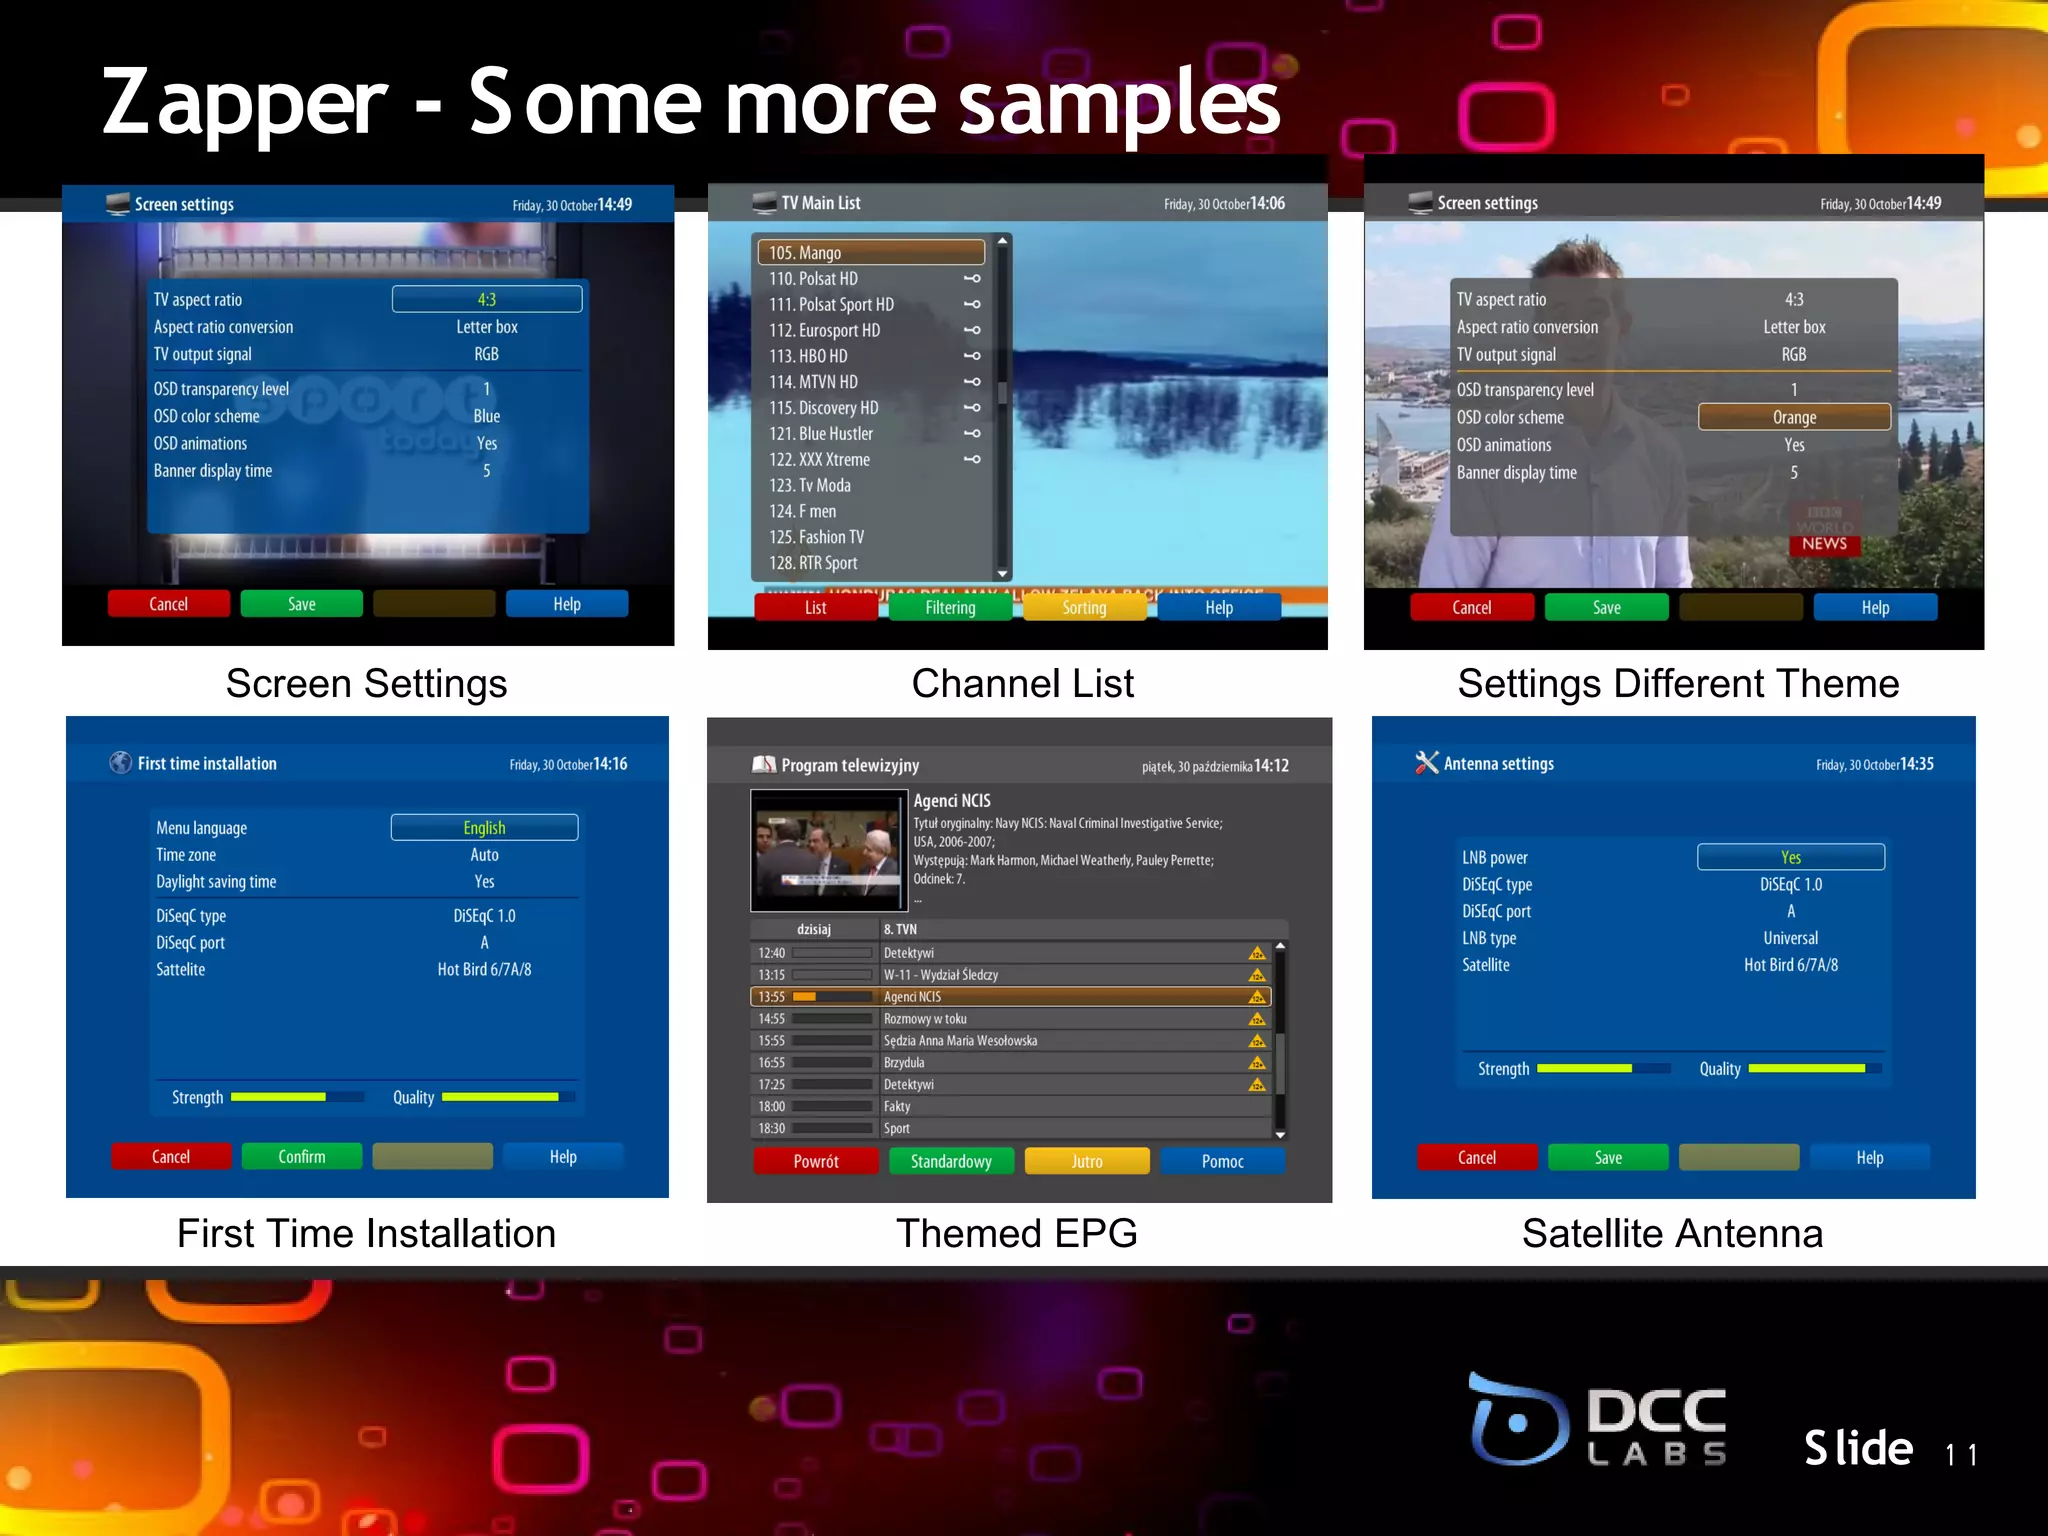Viewport: 2048px width, 1536px height.
Task: Click the TV Main List scrollbar down arrow
Action: tap(1002, 574)
